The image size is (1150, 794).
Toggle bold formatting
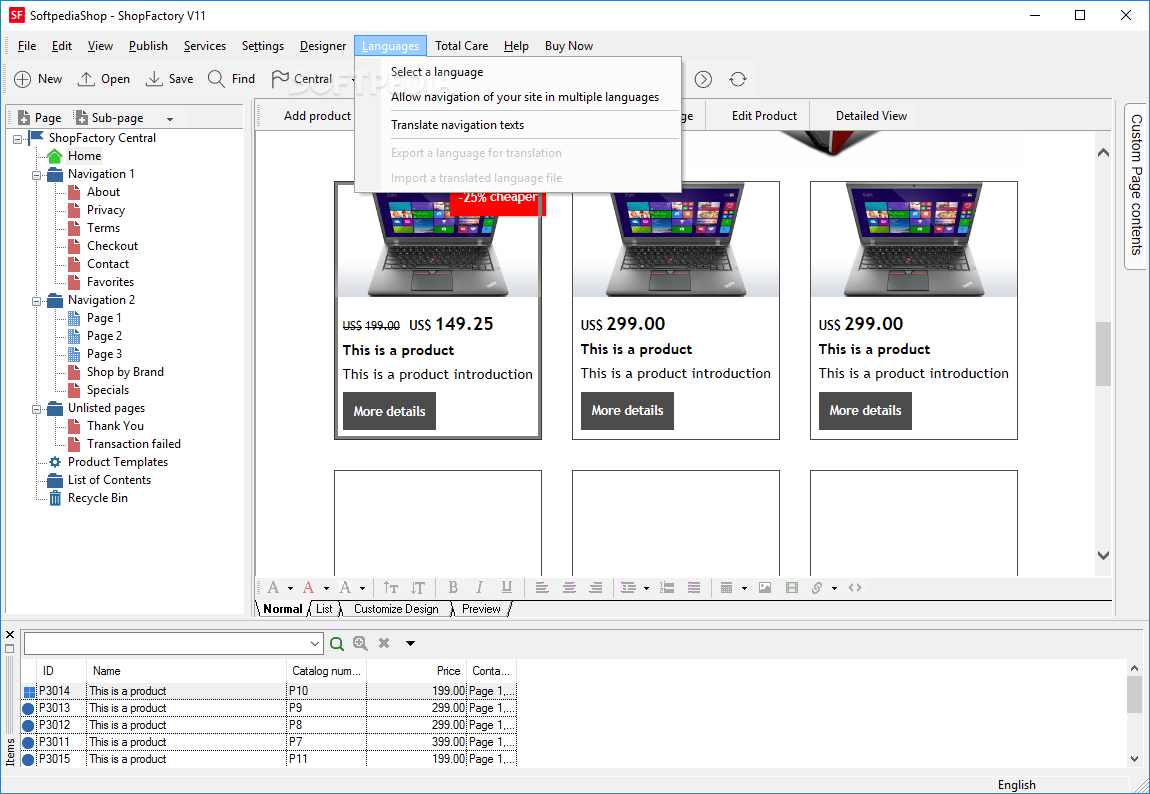(x=453, y=588)
